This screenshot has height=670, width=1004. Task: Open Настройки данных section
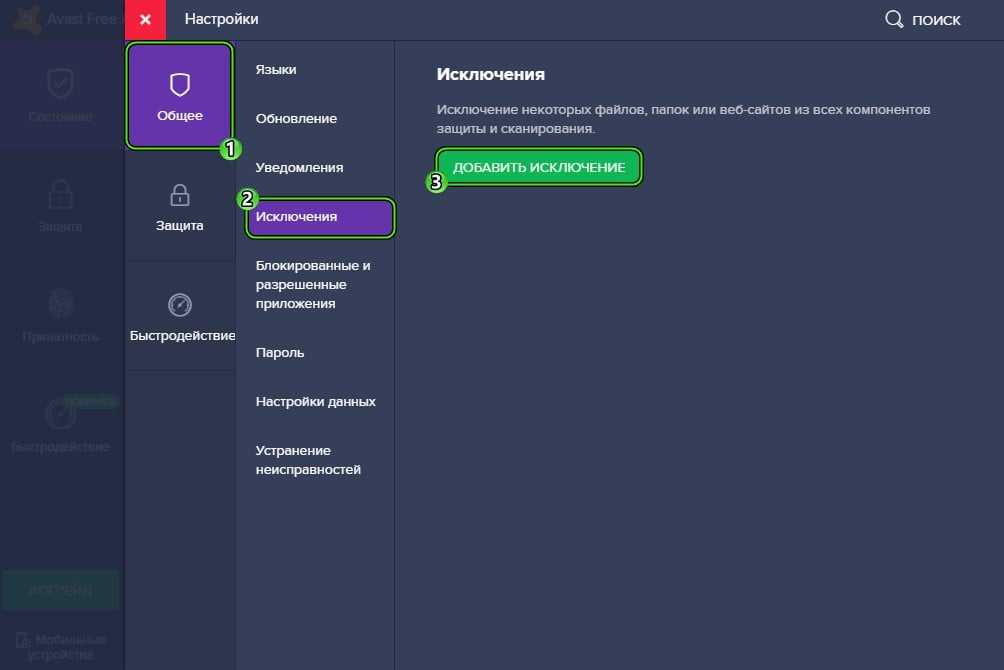tap(315, 402)
